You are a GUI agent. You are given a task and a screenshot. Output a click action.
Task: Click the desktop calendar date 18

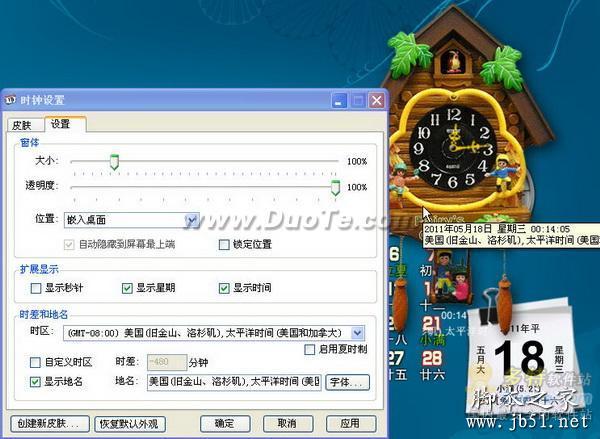pyautogui.click(x=520, y=358)
